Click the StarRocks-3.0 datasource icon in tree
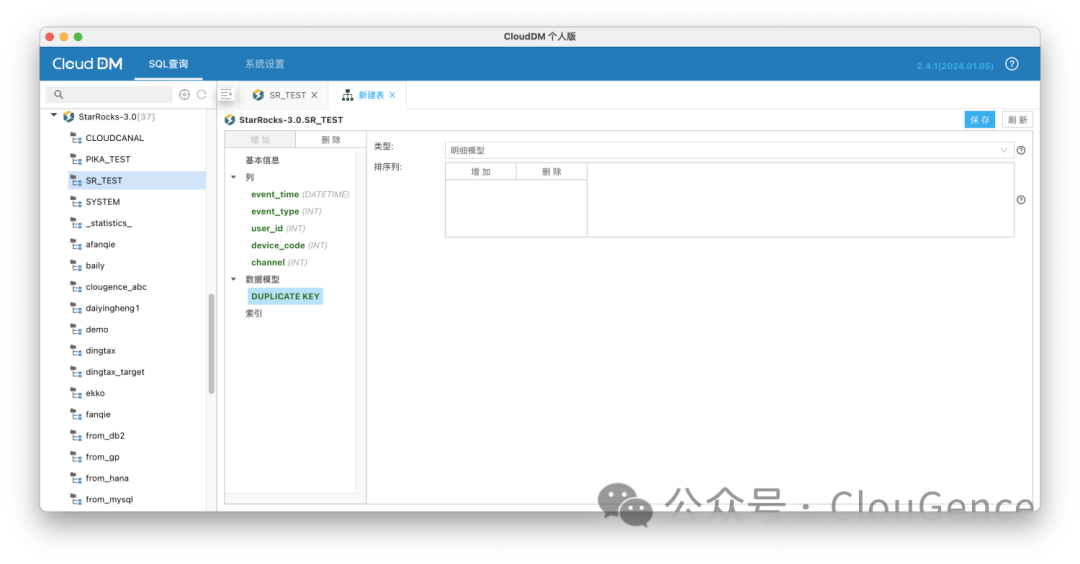Screen dimensions: 1080x564 68,116
